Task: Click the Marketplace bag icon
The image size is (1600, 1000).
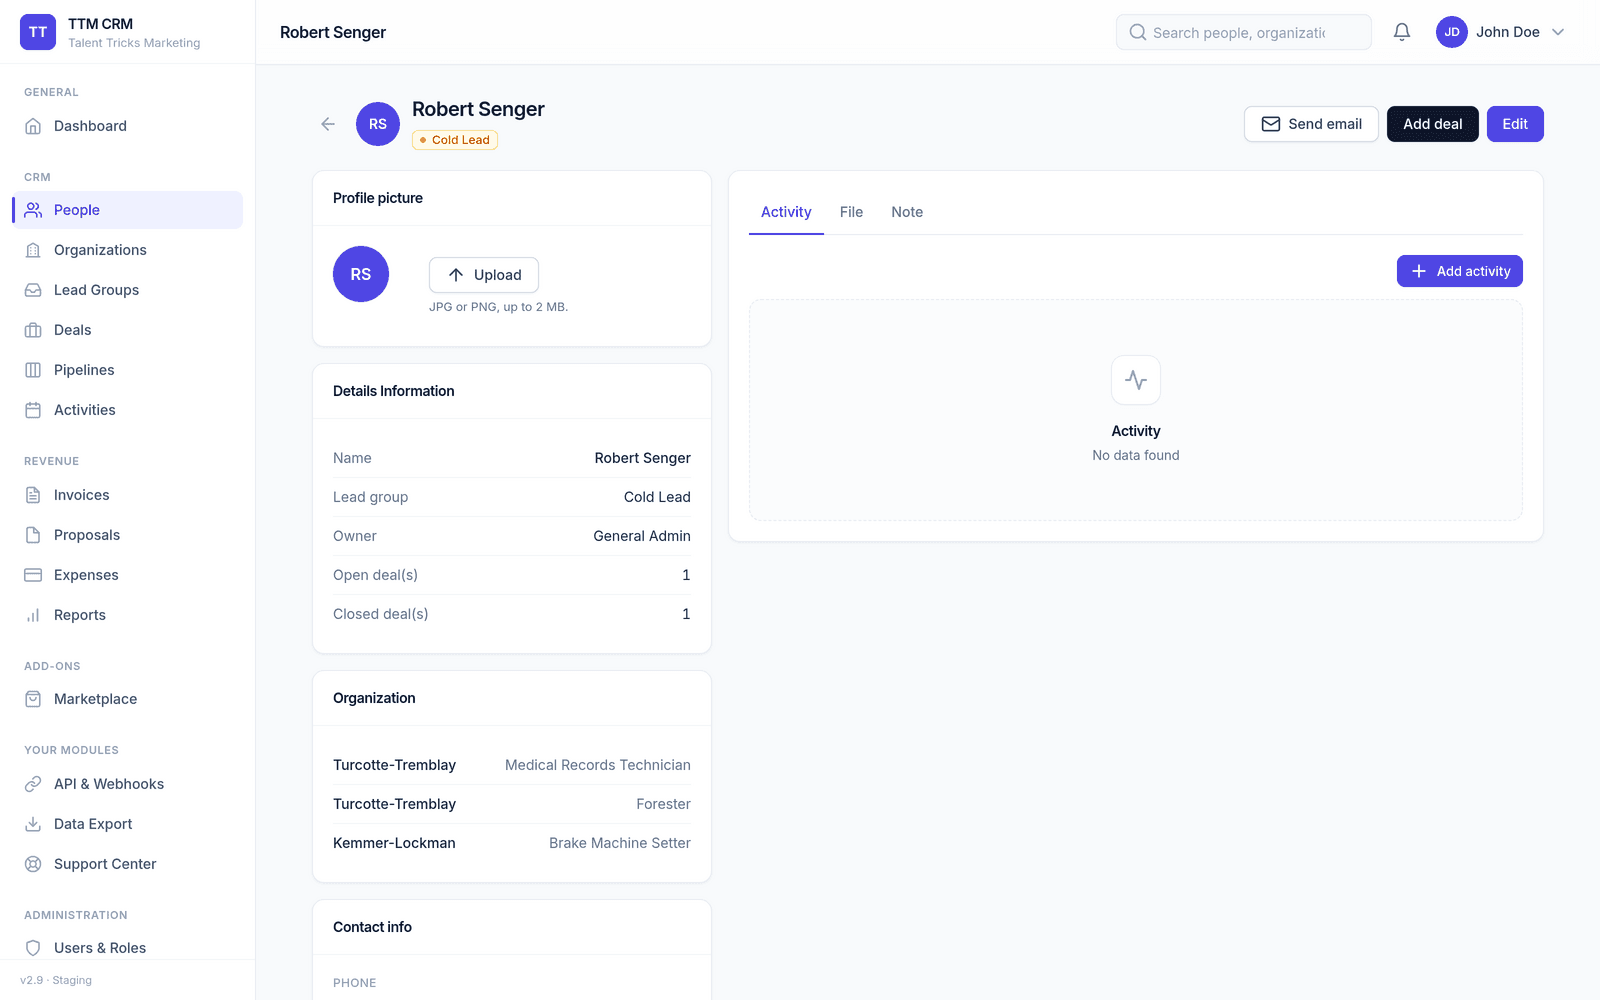Action: point(33,699)
